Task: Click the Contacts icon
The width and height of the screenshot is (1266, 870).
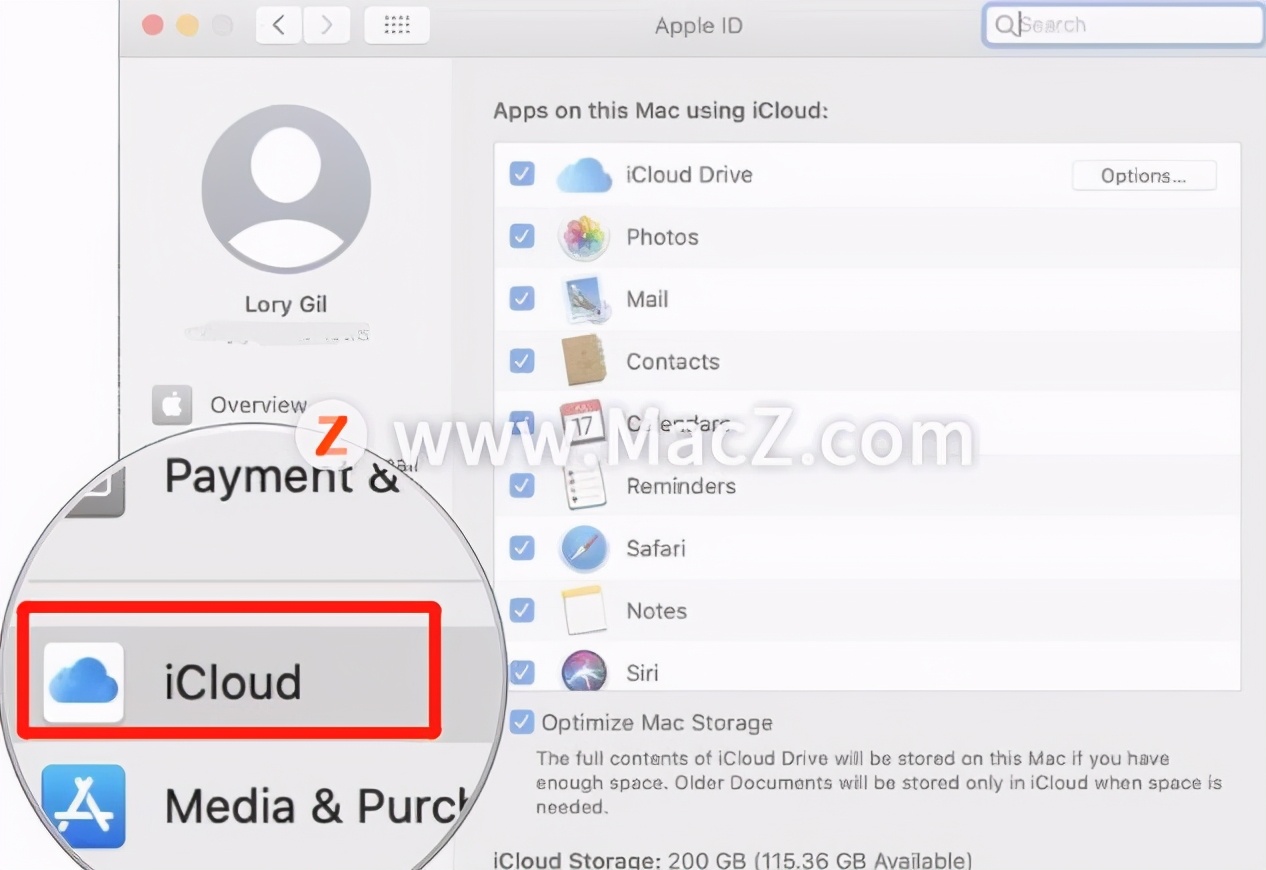Action: tap(585, 361)
